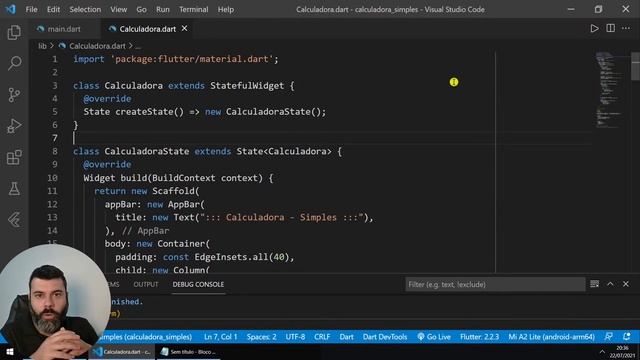Click the // AppBar comment on line 14
The height and width of the screenshot is (360, 640).
(x=145, y=231)
